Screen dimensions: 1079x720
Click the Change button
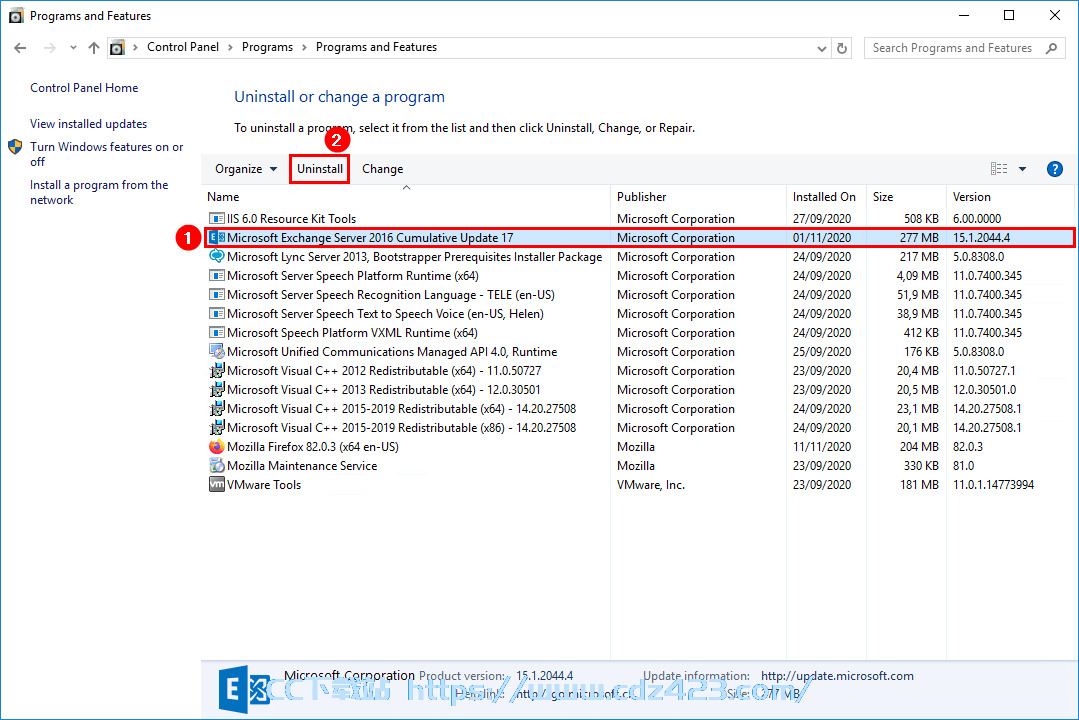[x=383, y=169]
